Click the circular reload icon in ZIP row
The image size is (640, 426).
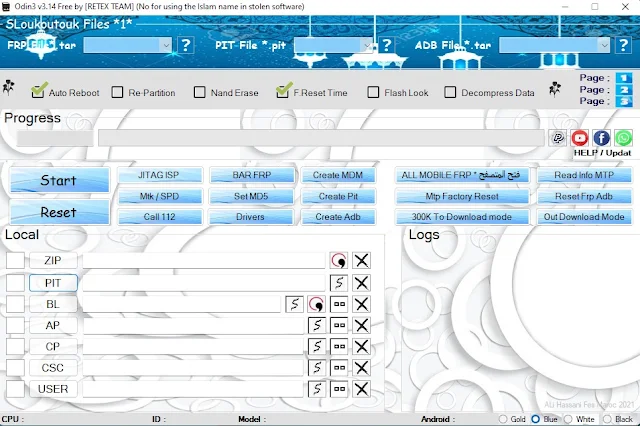[339, 260]
